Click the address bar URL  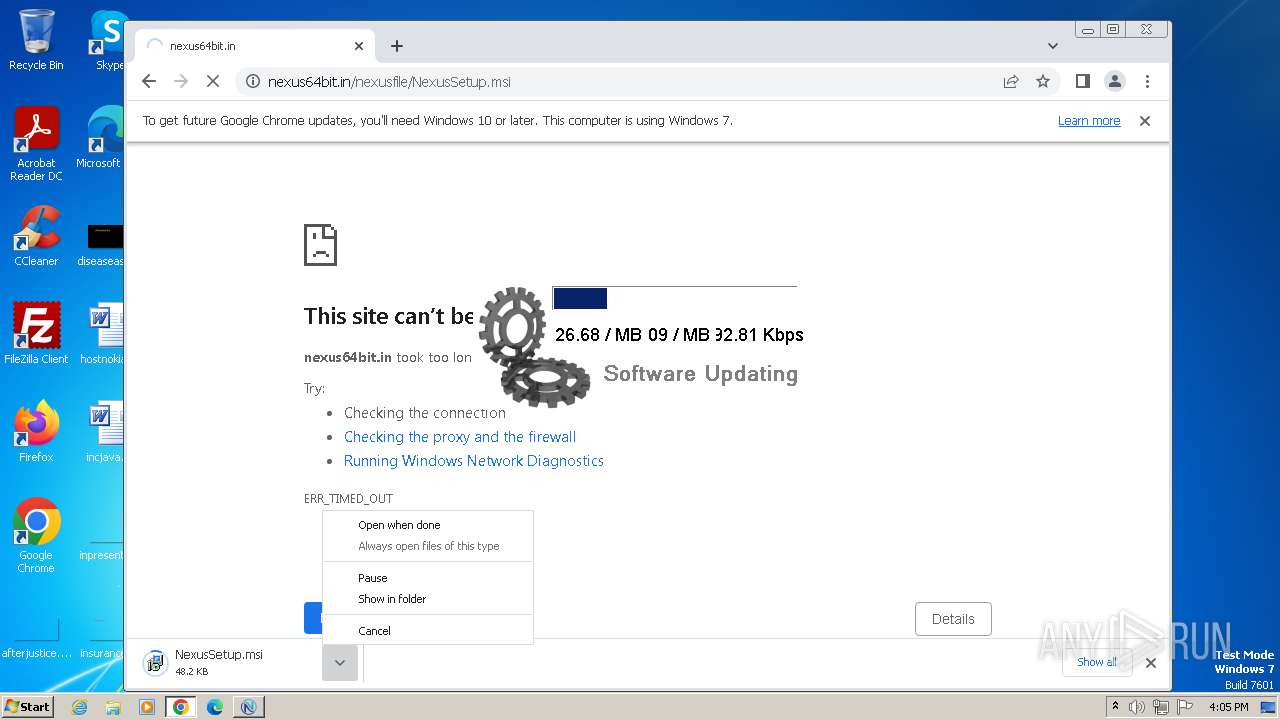390,81
